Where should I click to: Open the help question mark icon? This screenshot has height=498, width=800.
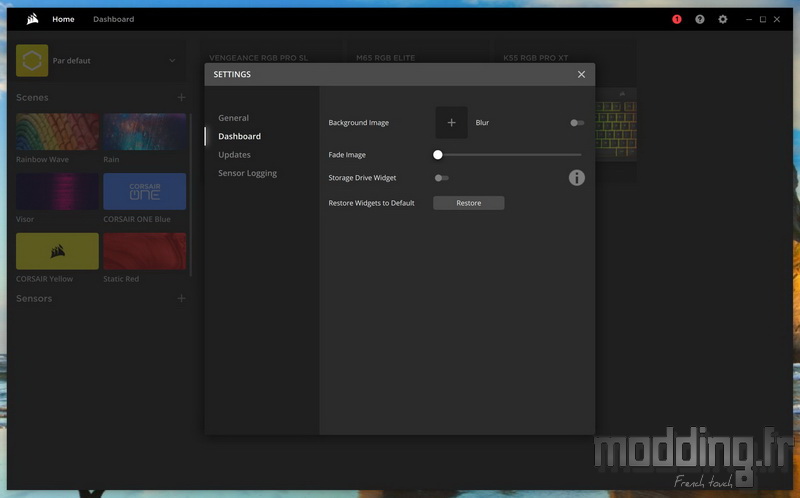(x=699, y=19)
